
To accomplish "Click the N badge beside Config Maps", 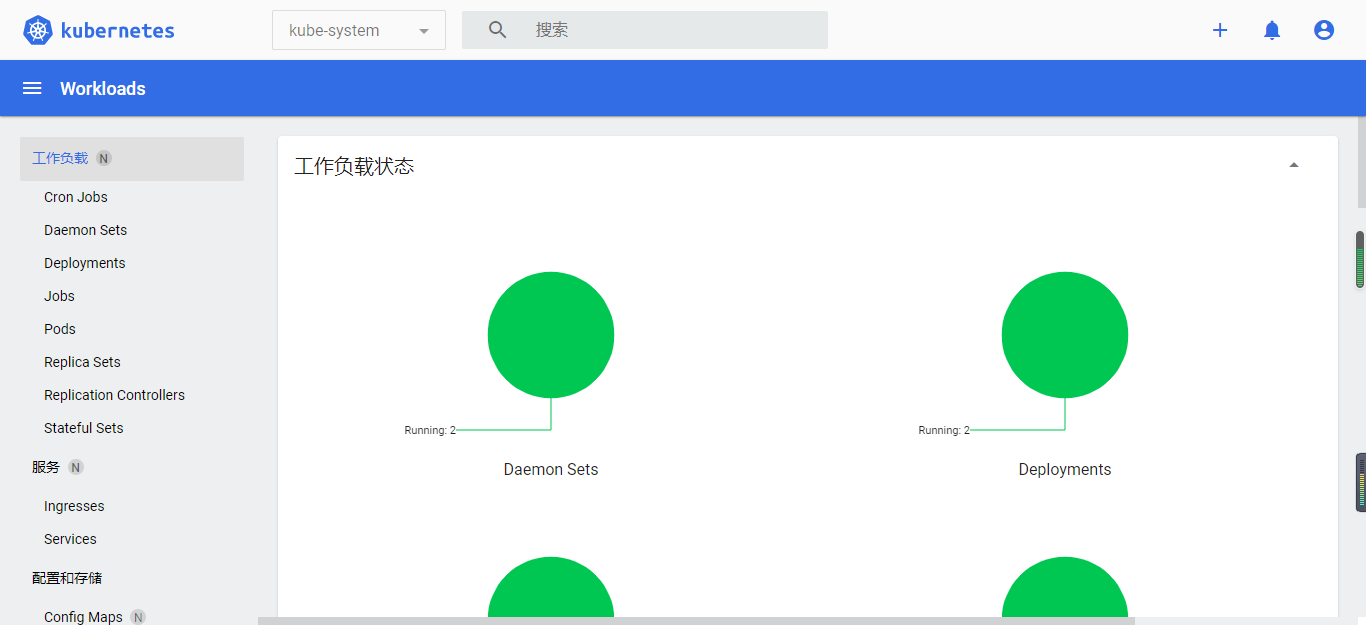I will 138,617.
